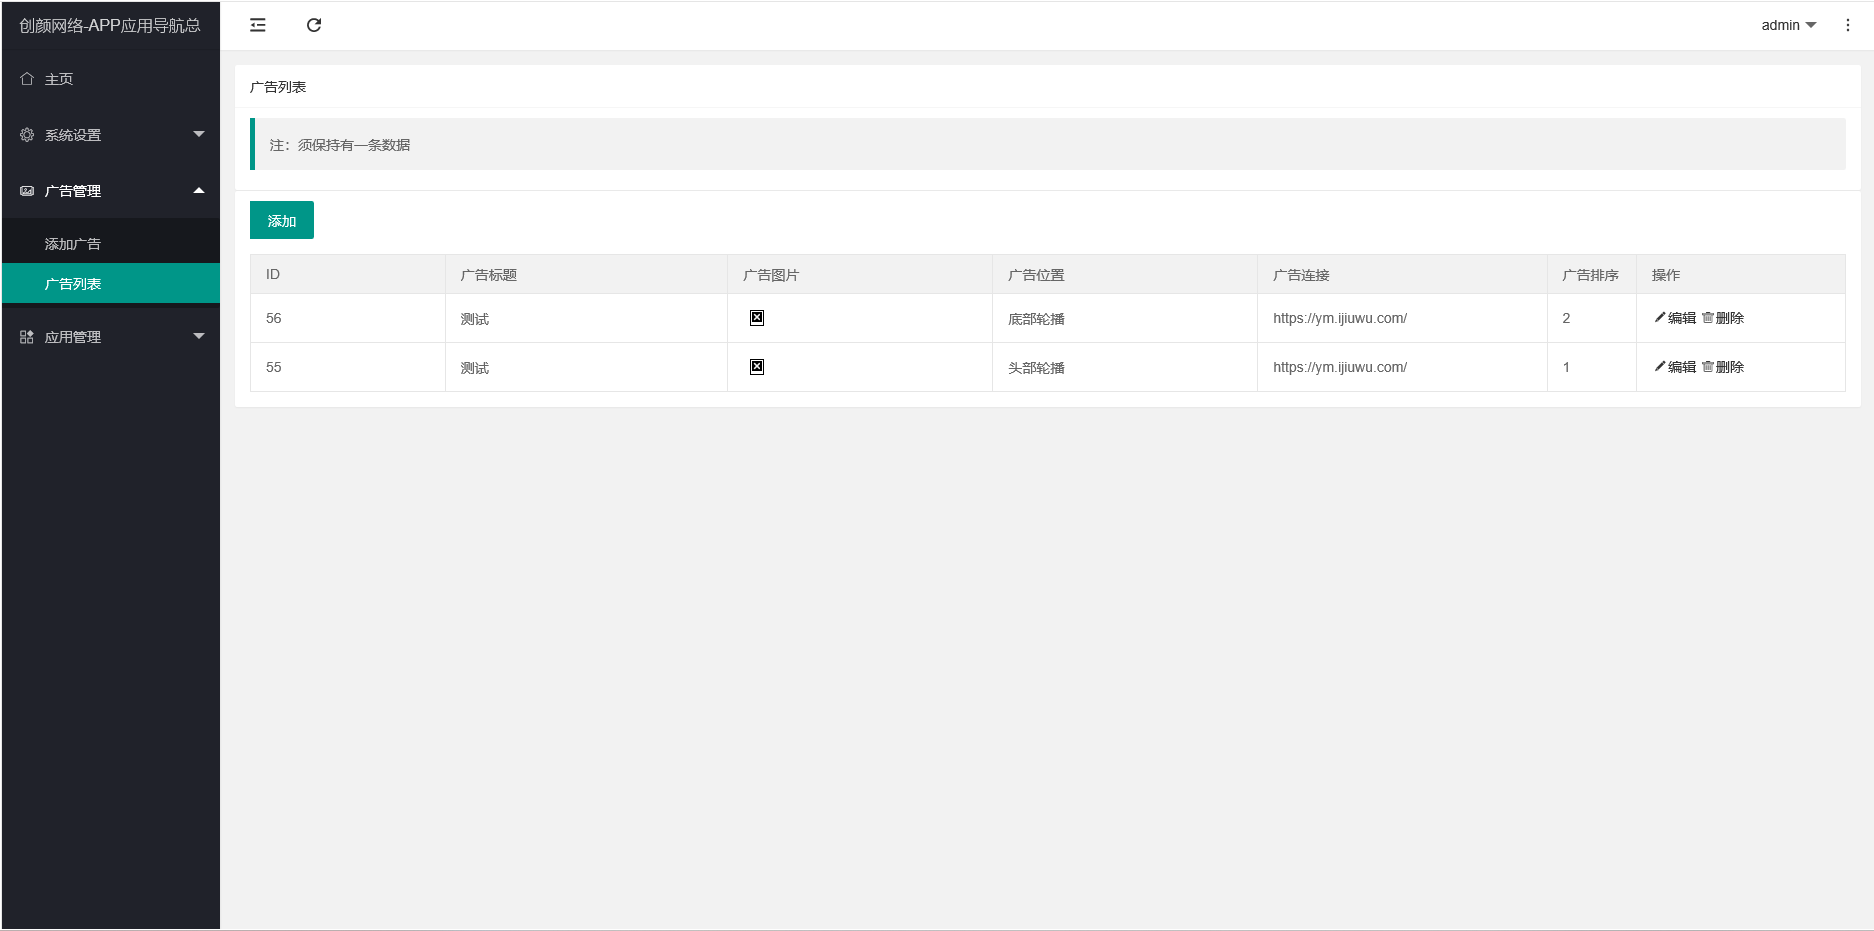Image resolution: width=1874 pixels, height=931 pixels.
Task: Collapse the sidebar with the menu fold icon
Action: click(258, 25)
